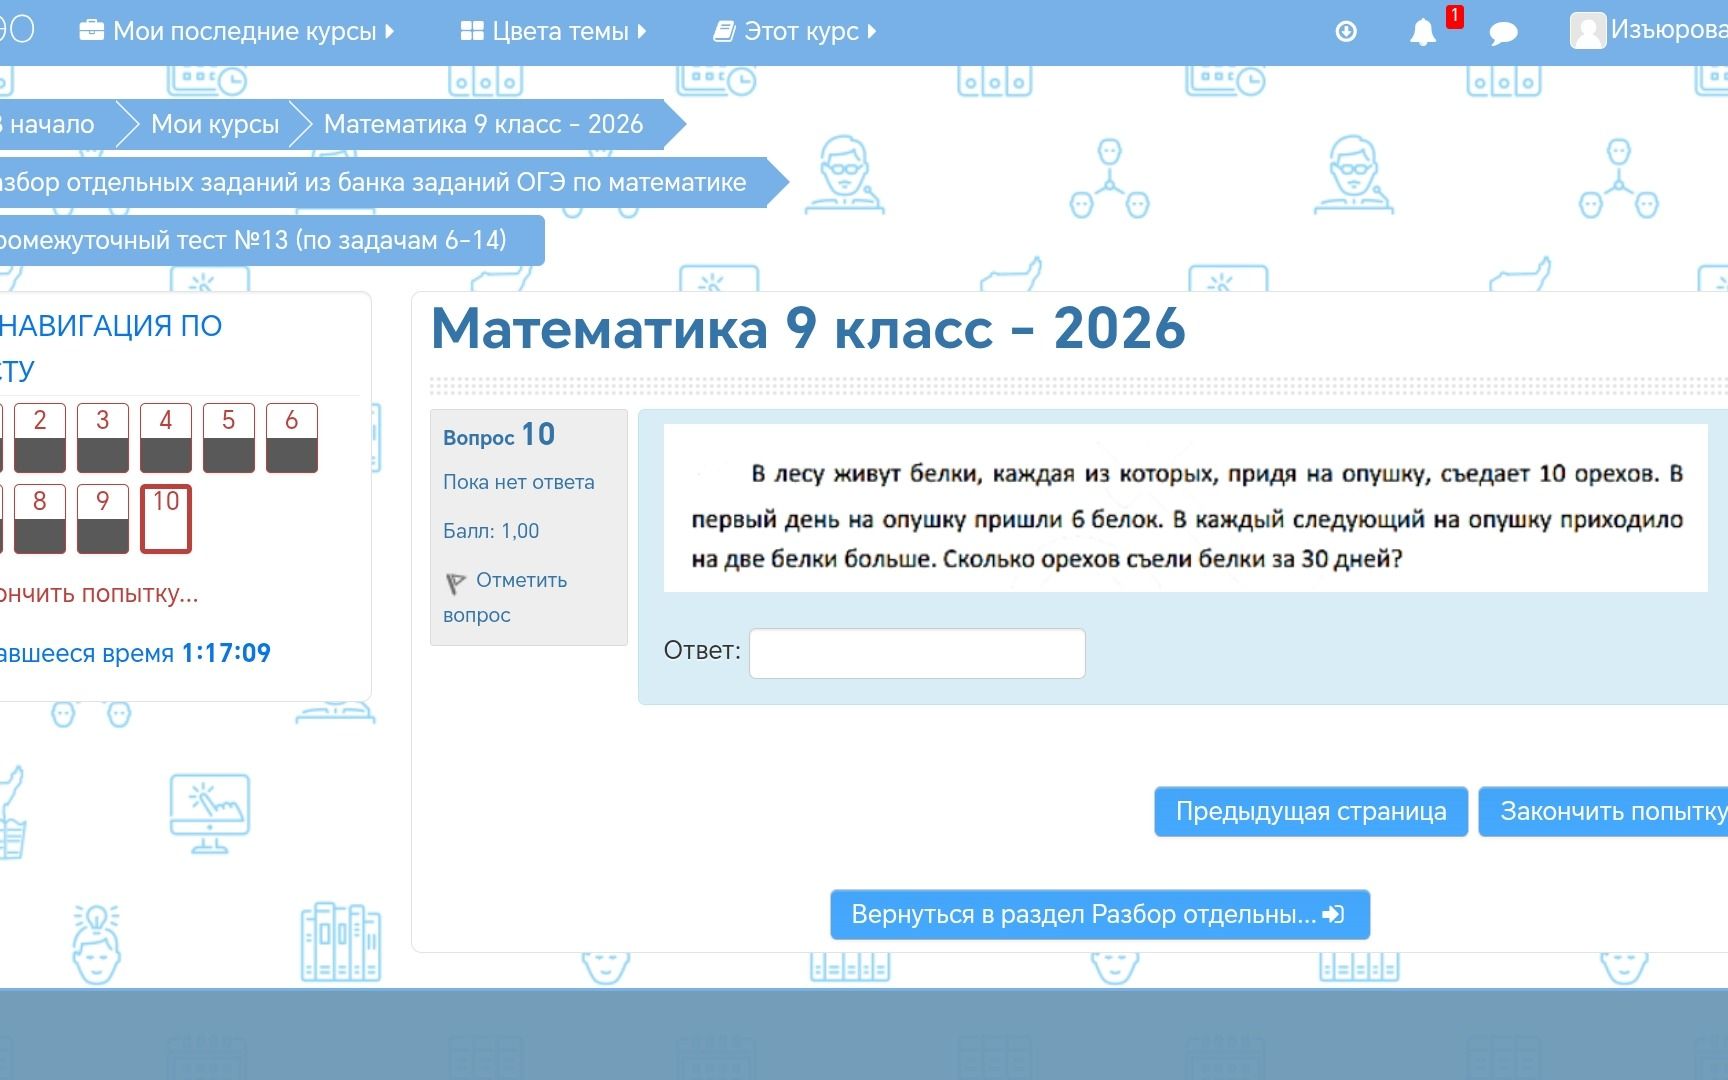Go to question 5 in navigation

(229, 437)
